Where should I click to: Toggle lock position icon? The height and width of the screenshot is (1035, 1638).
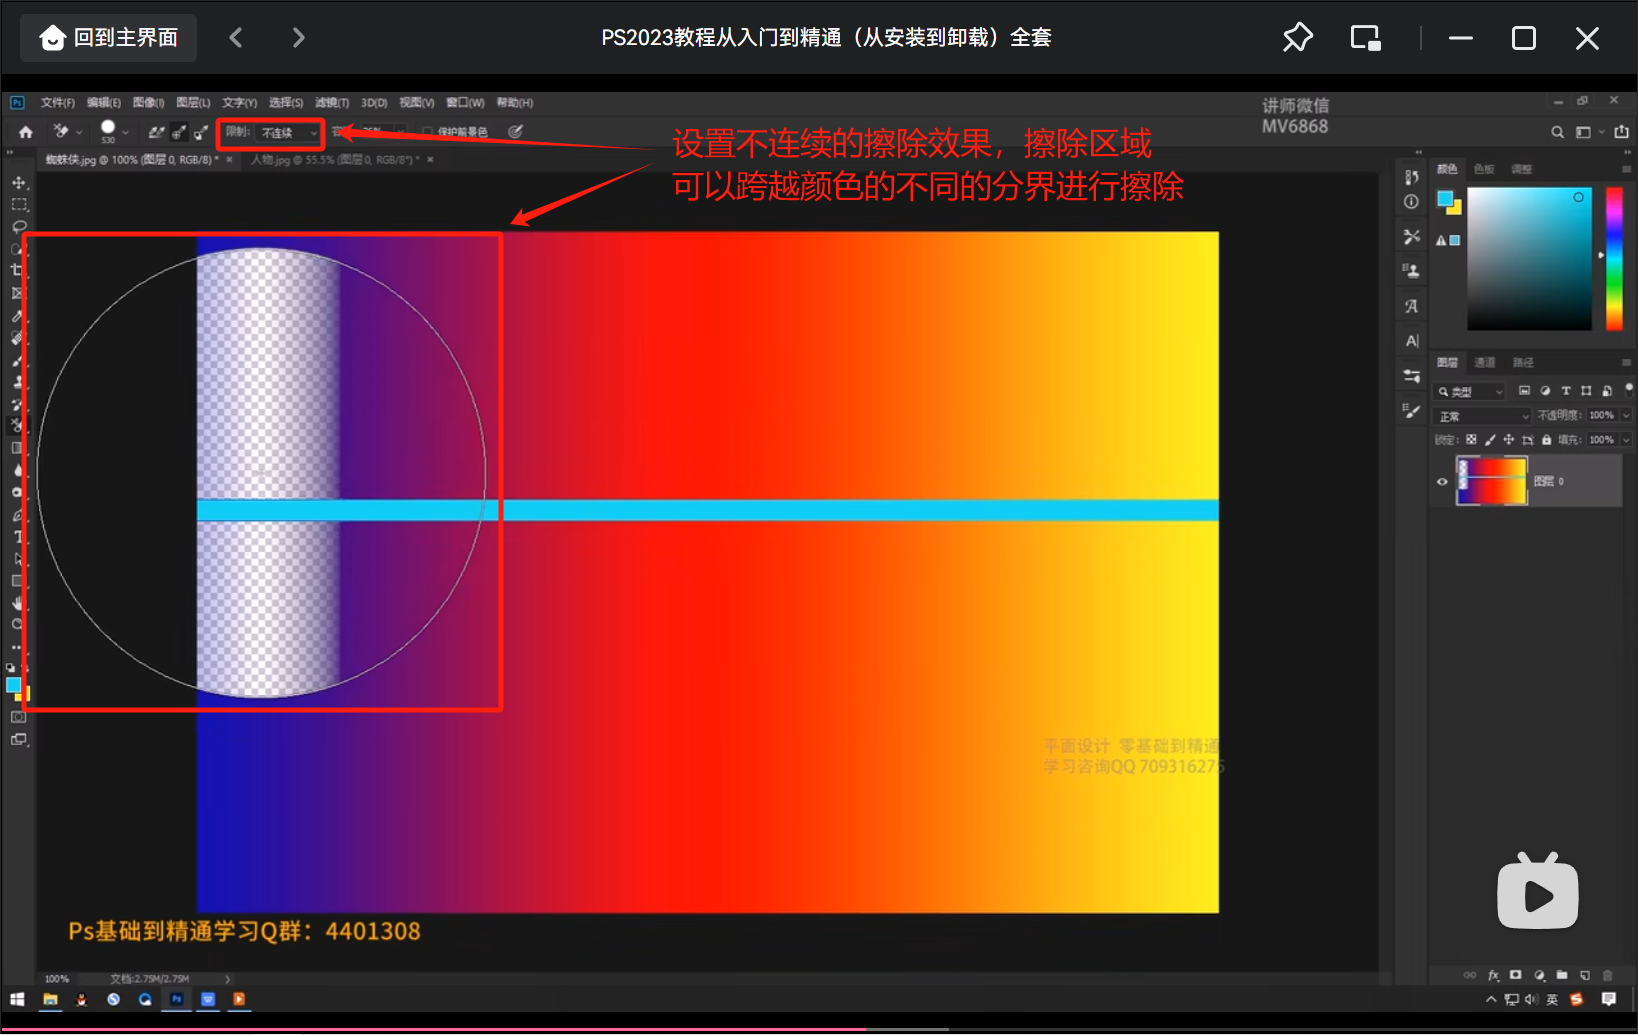[1509, 440]
